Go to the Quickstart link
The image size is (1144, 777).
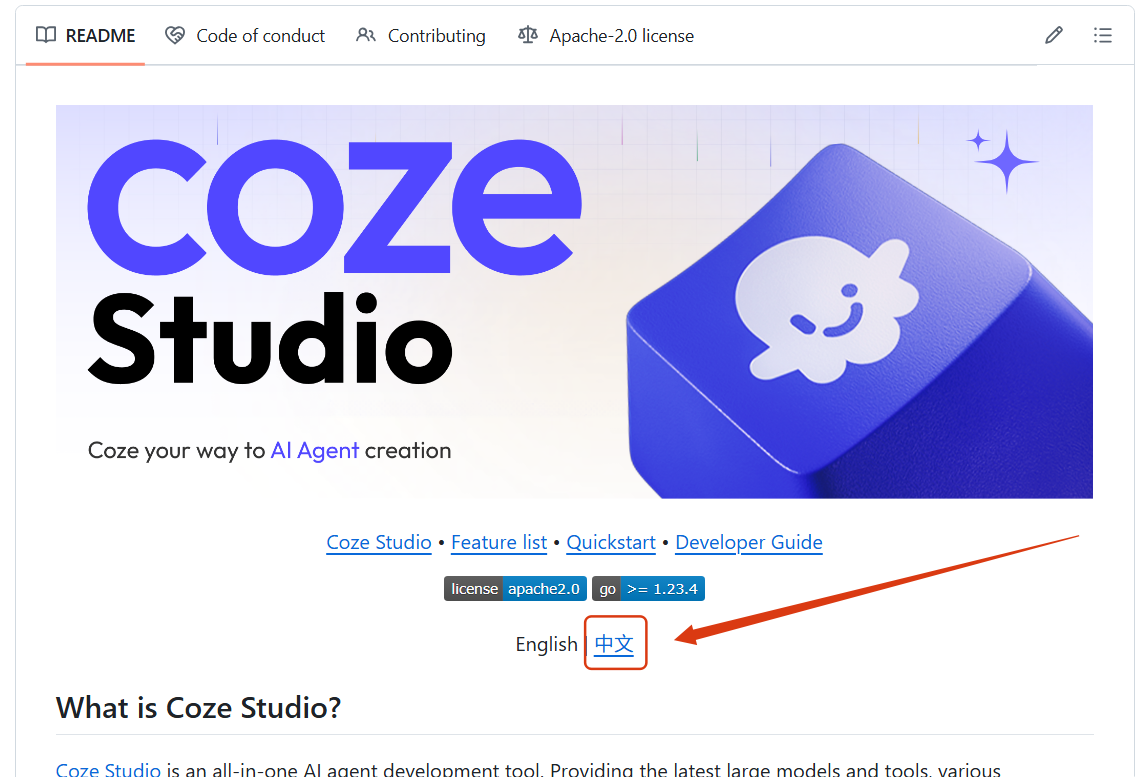(611, 543)
